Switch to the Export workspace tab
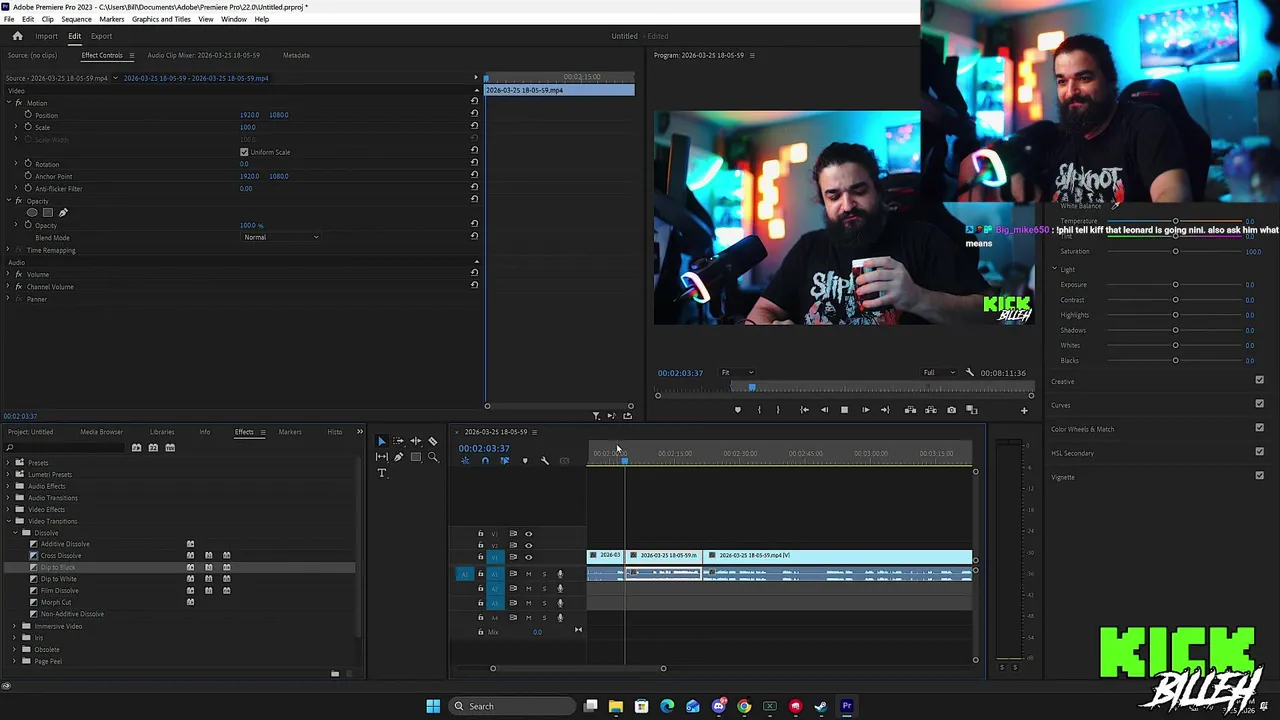 pos(101,36)
